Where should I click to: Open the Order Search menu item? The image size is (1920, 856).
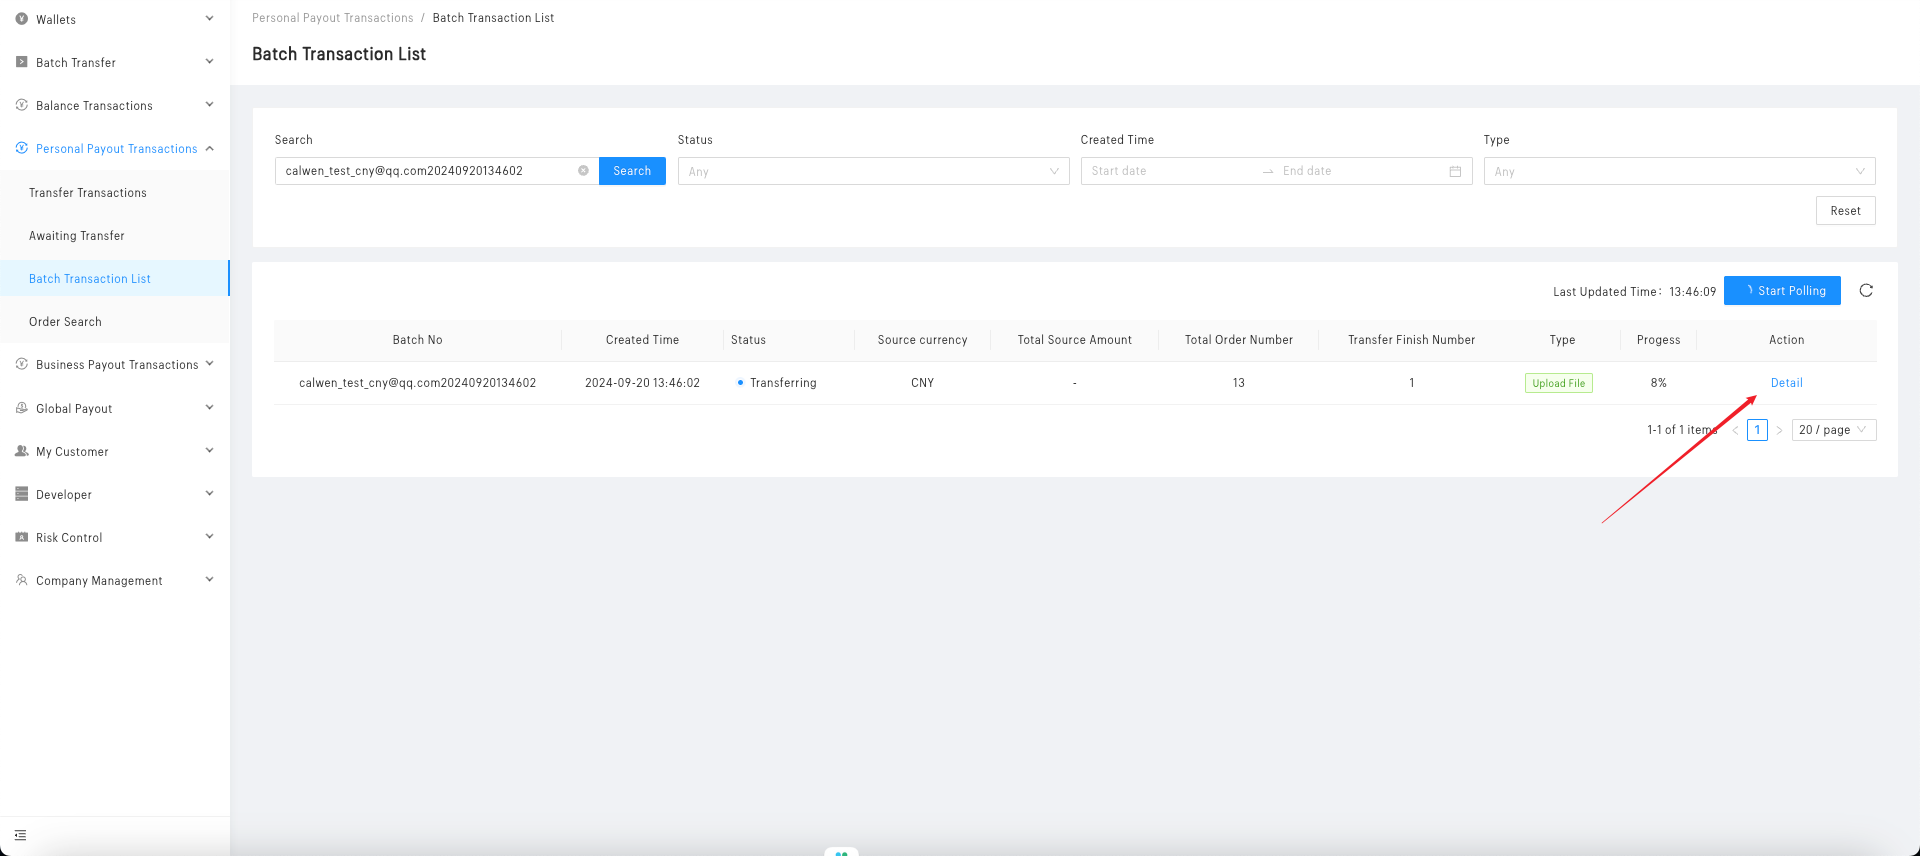pyautogui.click(x=65, y=322)
